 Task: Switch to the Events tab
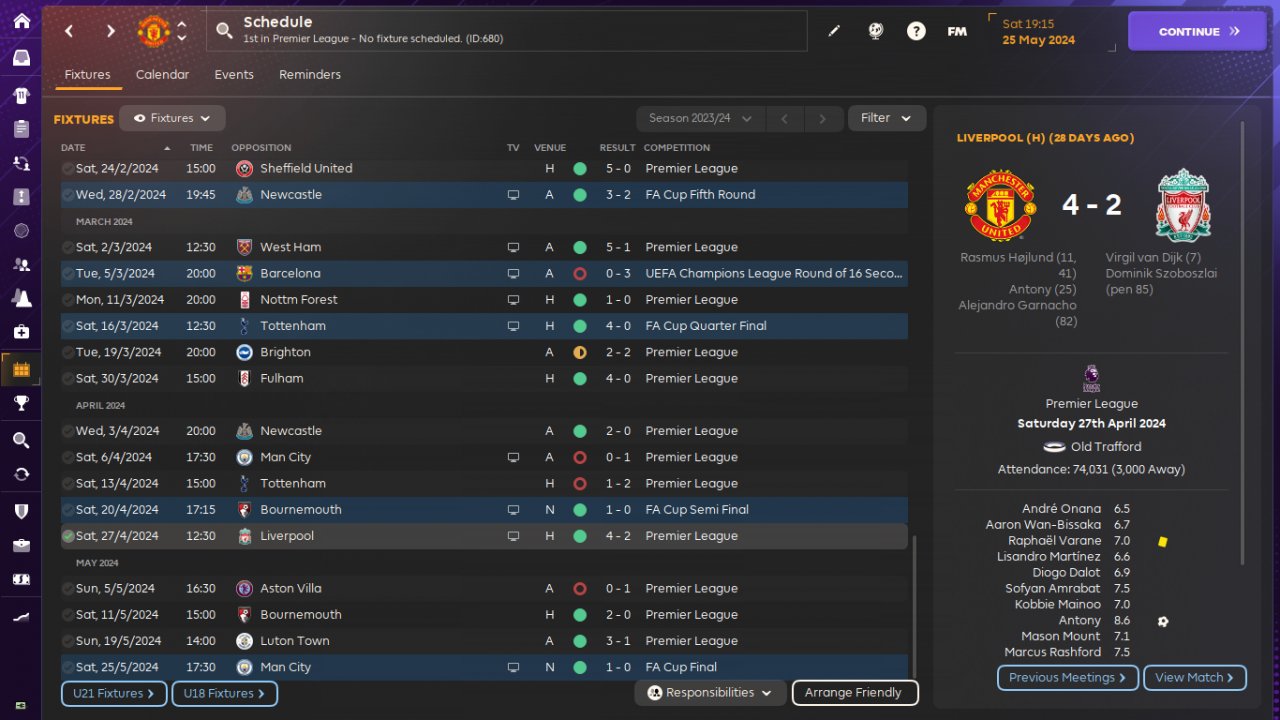click(x=234, y=75)
